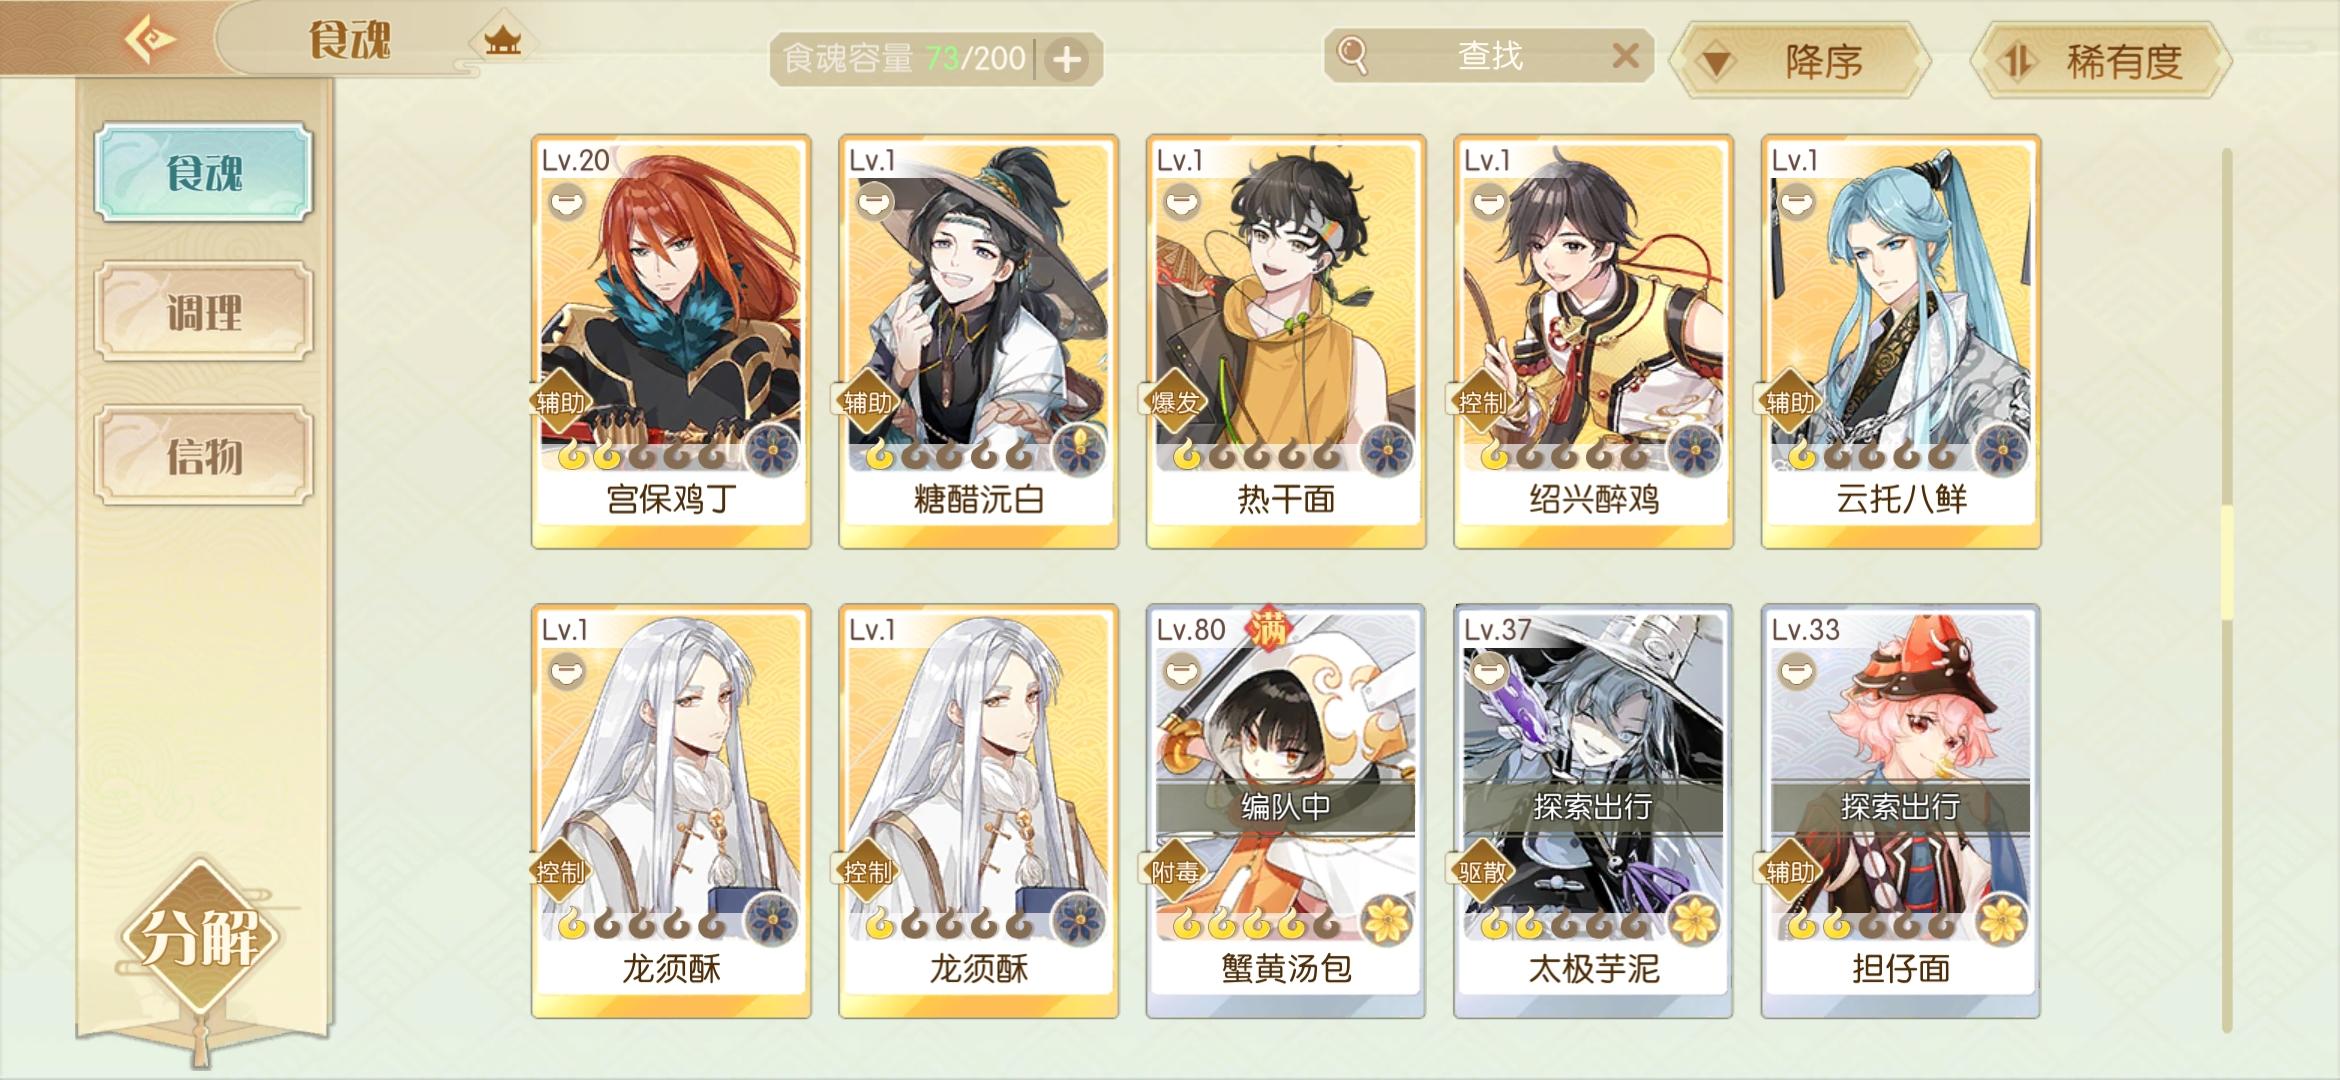Select the 食魂 side tab
Screen dimensions: 2340x1080
(x=204, y=172)
